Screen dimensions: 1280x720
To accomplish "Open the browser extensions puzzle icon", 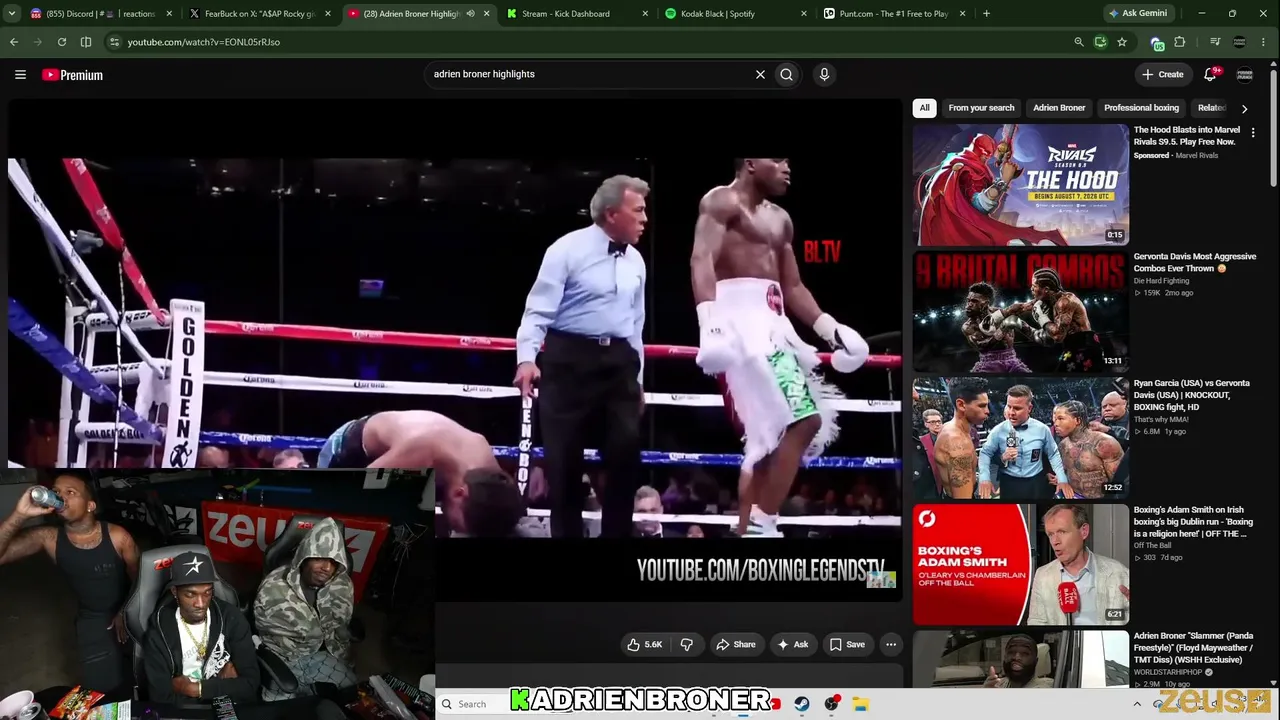I will (1180, 42).
